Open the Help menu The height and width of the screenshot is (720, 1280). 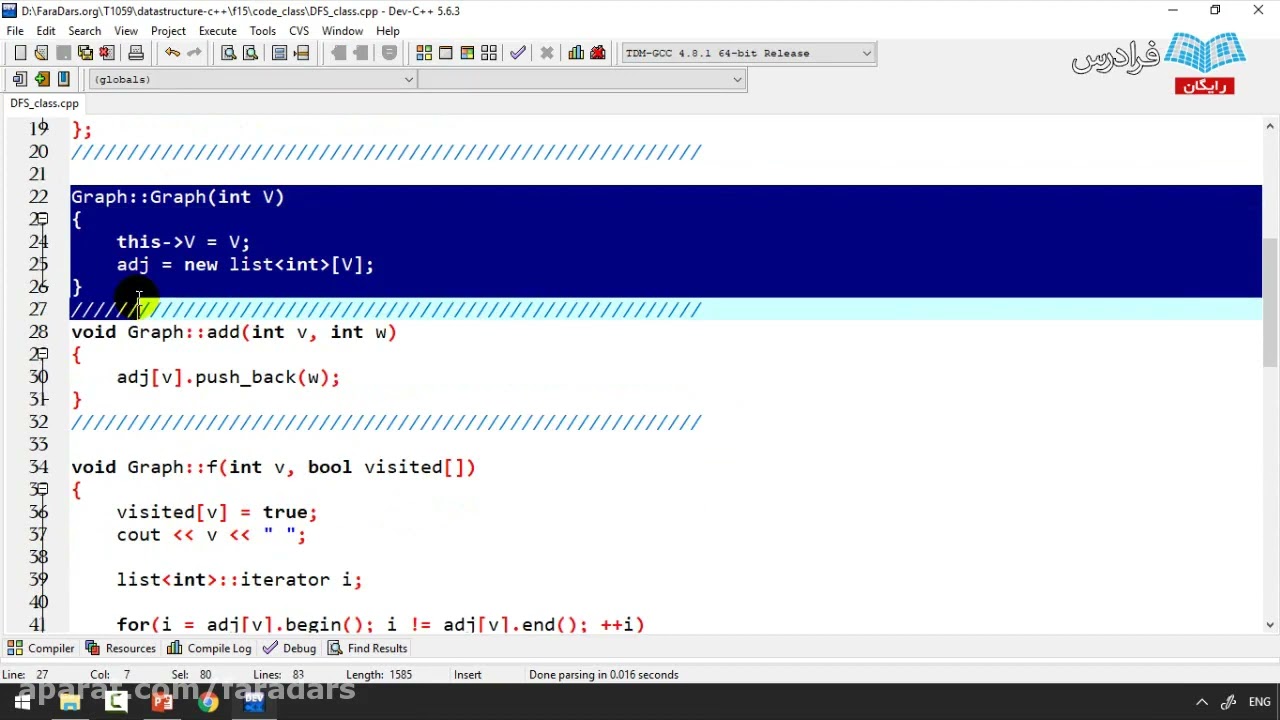(x=388, y=31)
